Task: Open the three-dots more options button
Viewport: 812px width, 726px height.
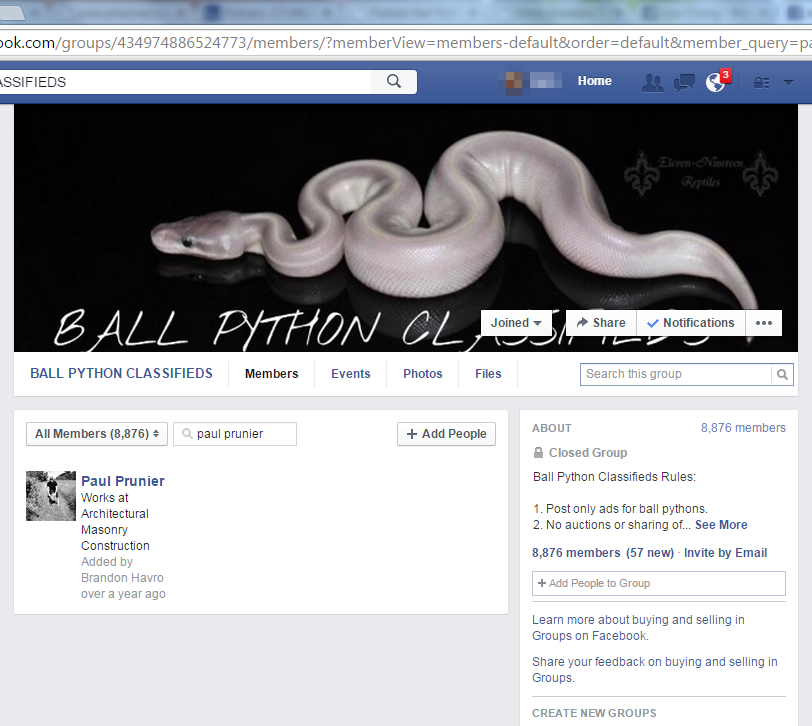Action: (x=764, y=323)
